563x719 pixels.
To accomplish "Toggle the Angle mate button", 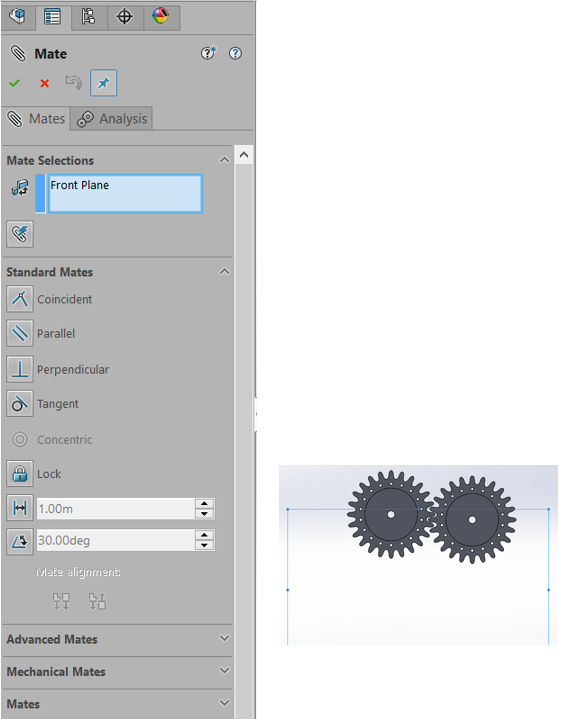I will click(20, 542).
